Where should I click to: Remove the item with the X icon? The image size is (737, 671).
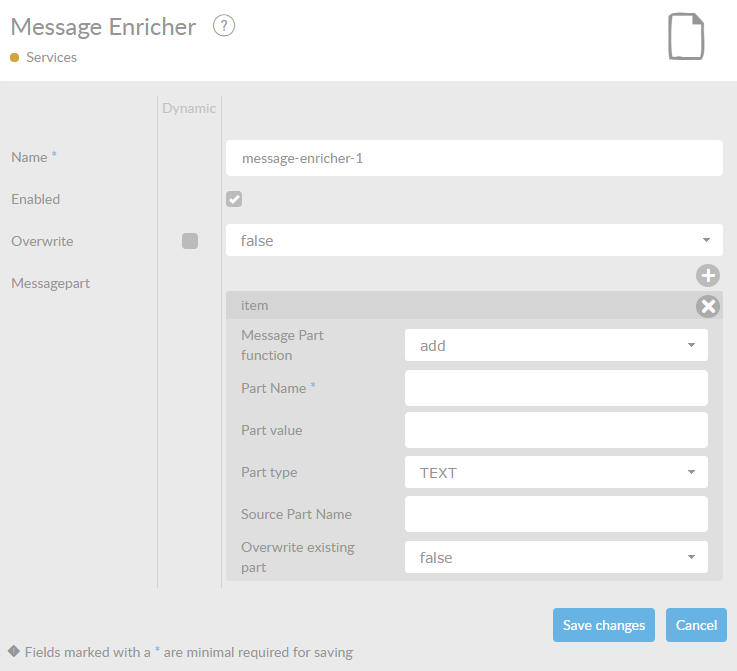click(708, 306)
